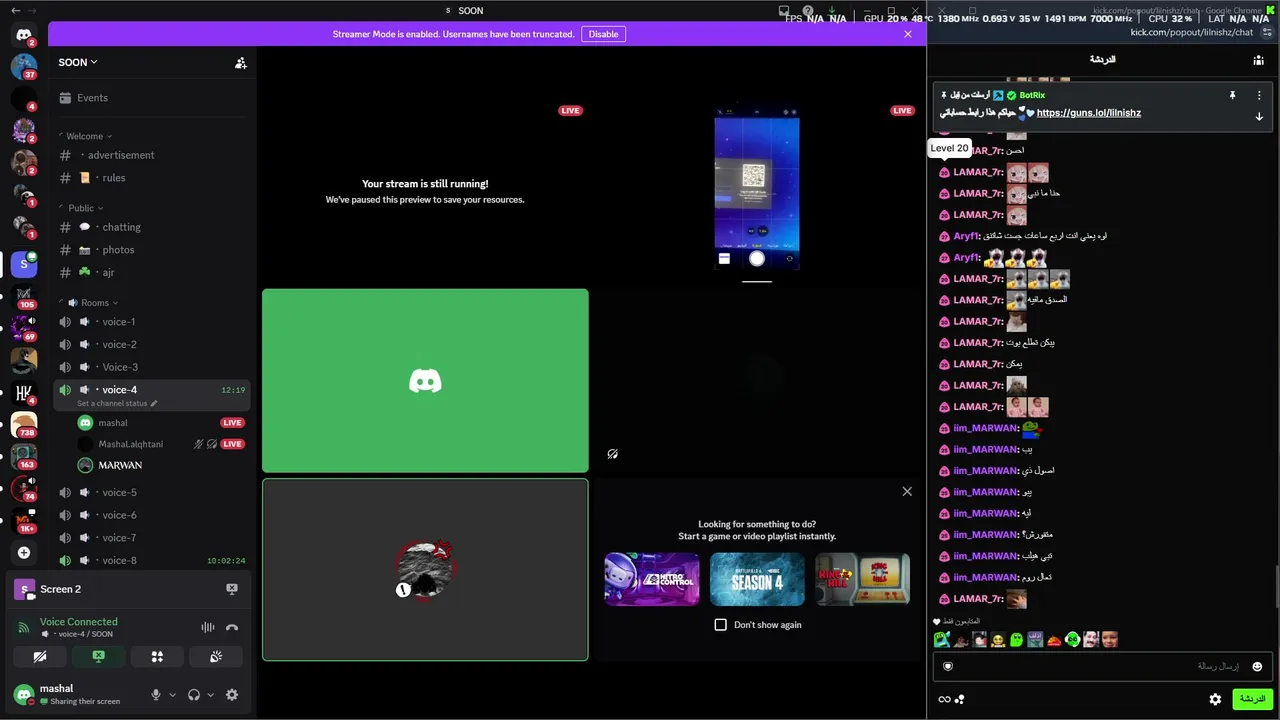The width and height of the screenshot is (1280, 720).
Task: Join the voice-7 channel
Action: (x=152, y=538)
